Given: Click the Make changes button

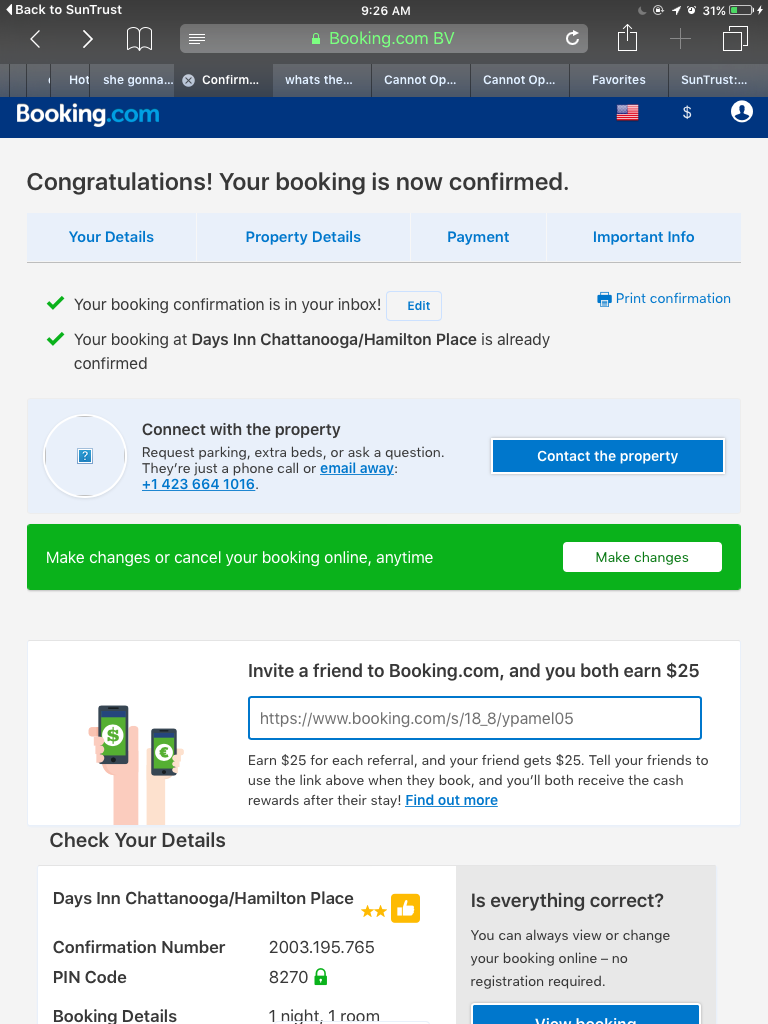Looking at the screenshot, I should (642, 557).
